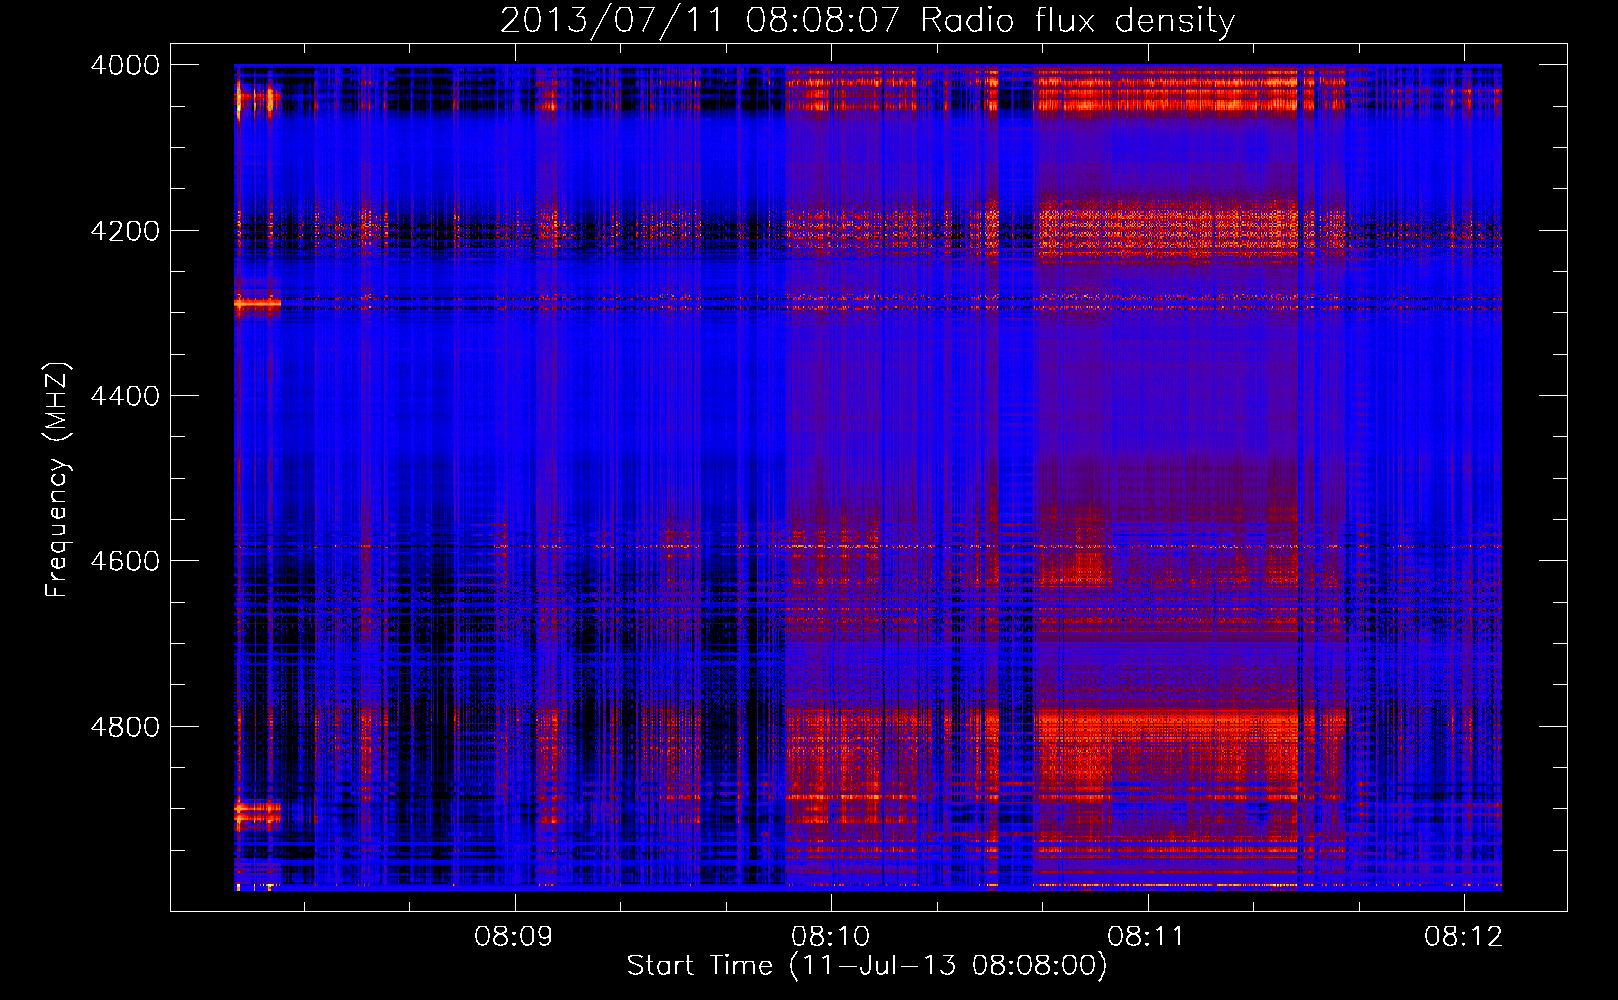The image size is (1618, 1000).
Task: Click the '08:10' time axis label
Action: click(x=830, y=937)
